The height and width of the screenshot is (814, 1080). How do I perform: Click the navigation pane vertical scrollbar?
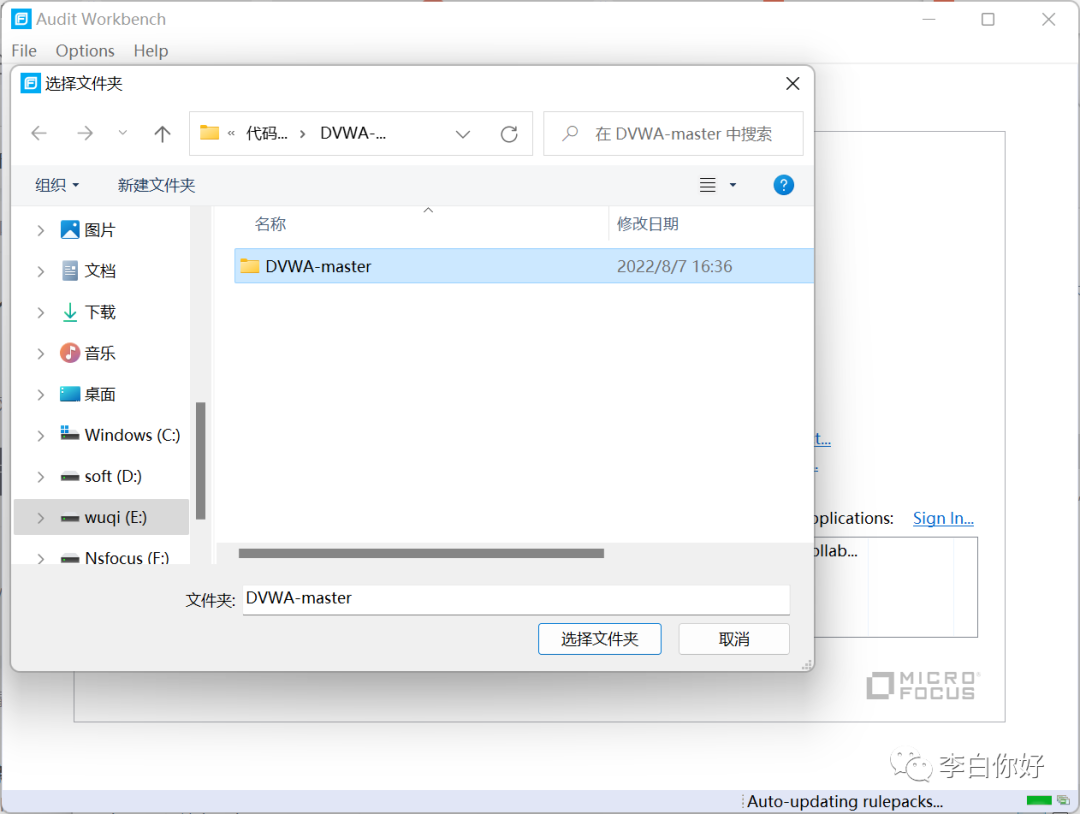(x=200, y=460)
